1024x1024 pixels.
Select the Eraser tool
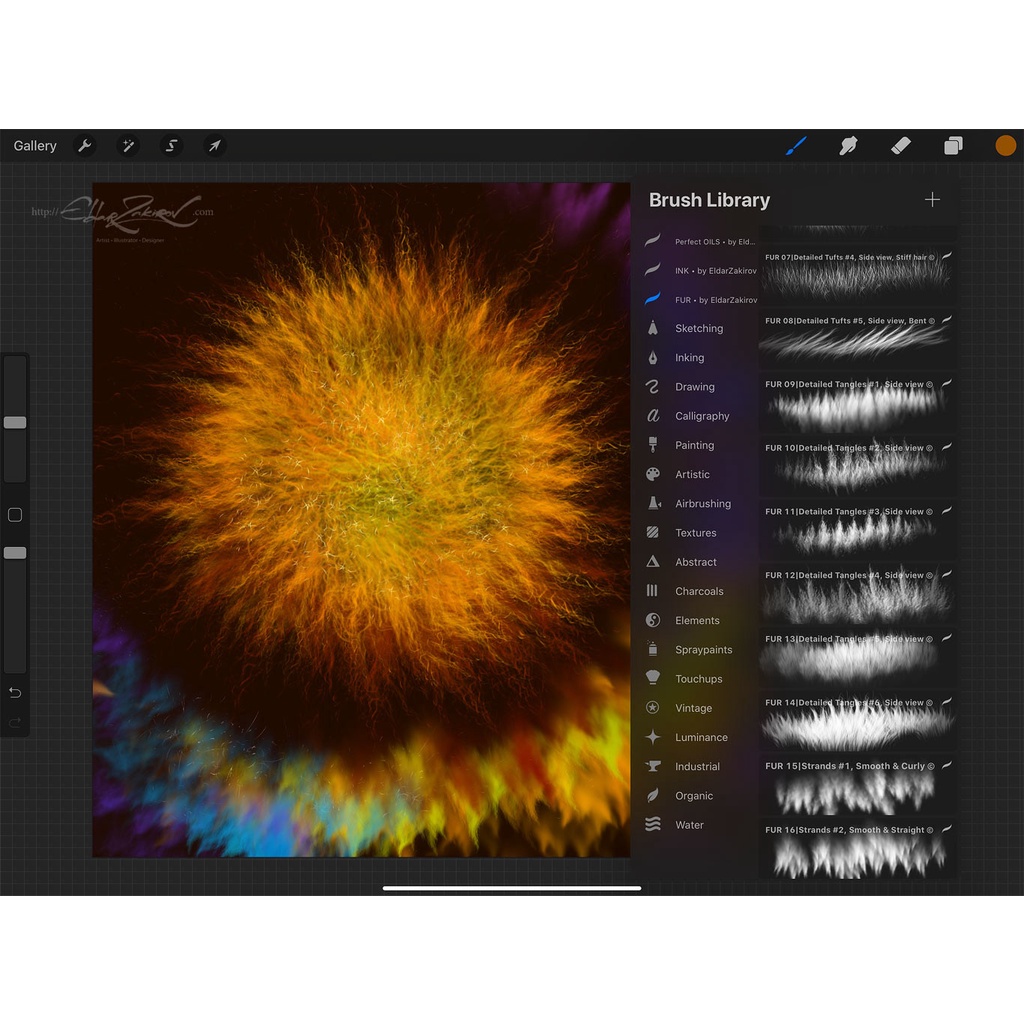tap(901, 146)
